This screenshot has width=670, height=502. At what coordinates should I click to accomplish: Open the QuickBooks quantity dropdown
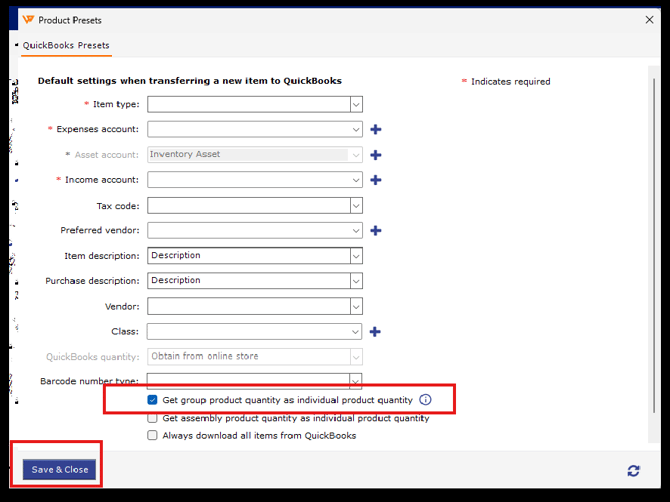click(x=356, y=357)
